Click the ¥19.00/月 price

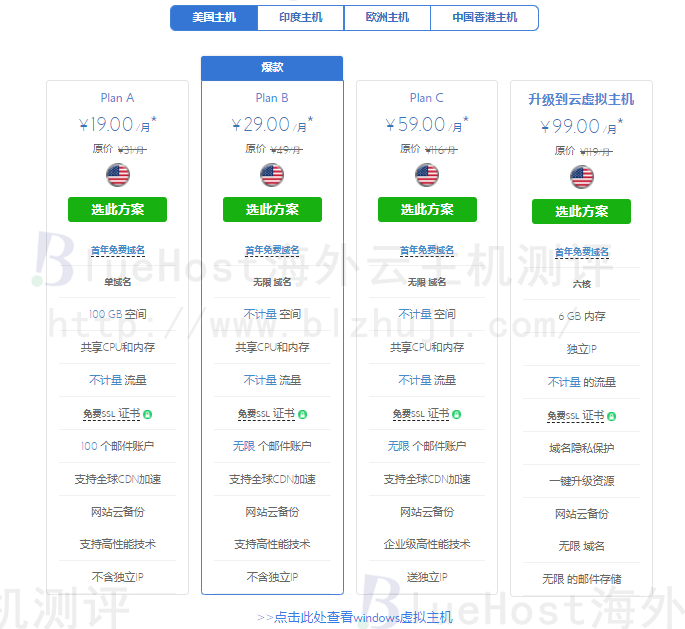(x=118, y=124)
